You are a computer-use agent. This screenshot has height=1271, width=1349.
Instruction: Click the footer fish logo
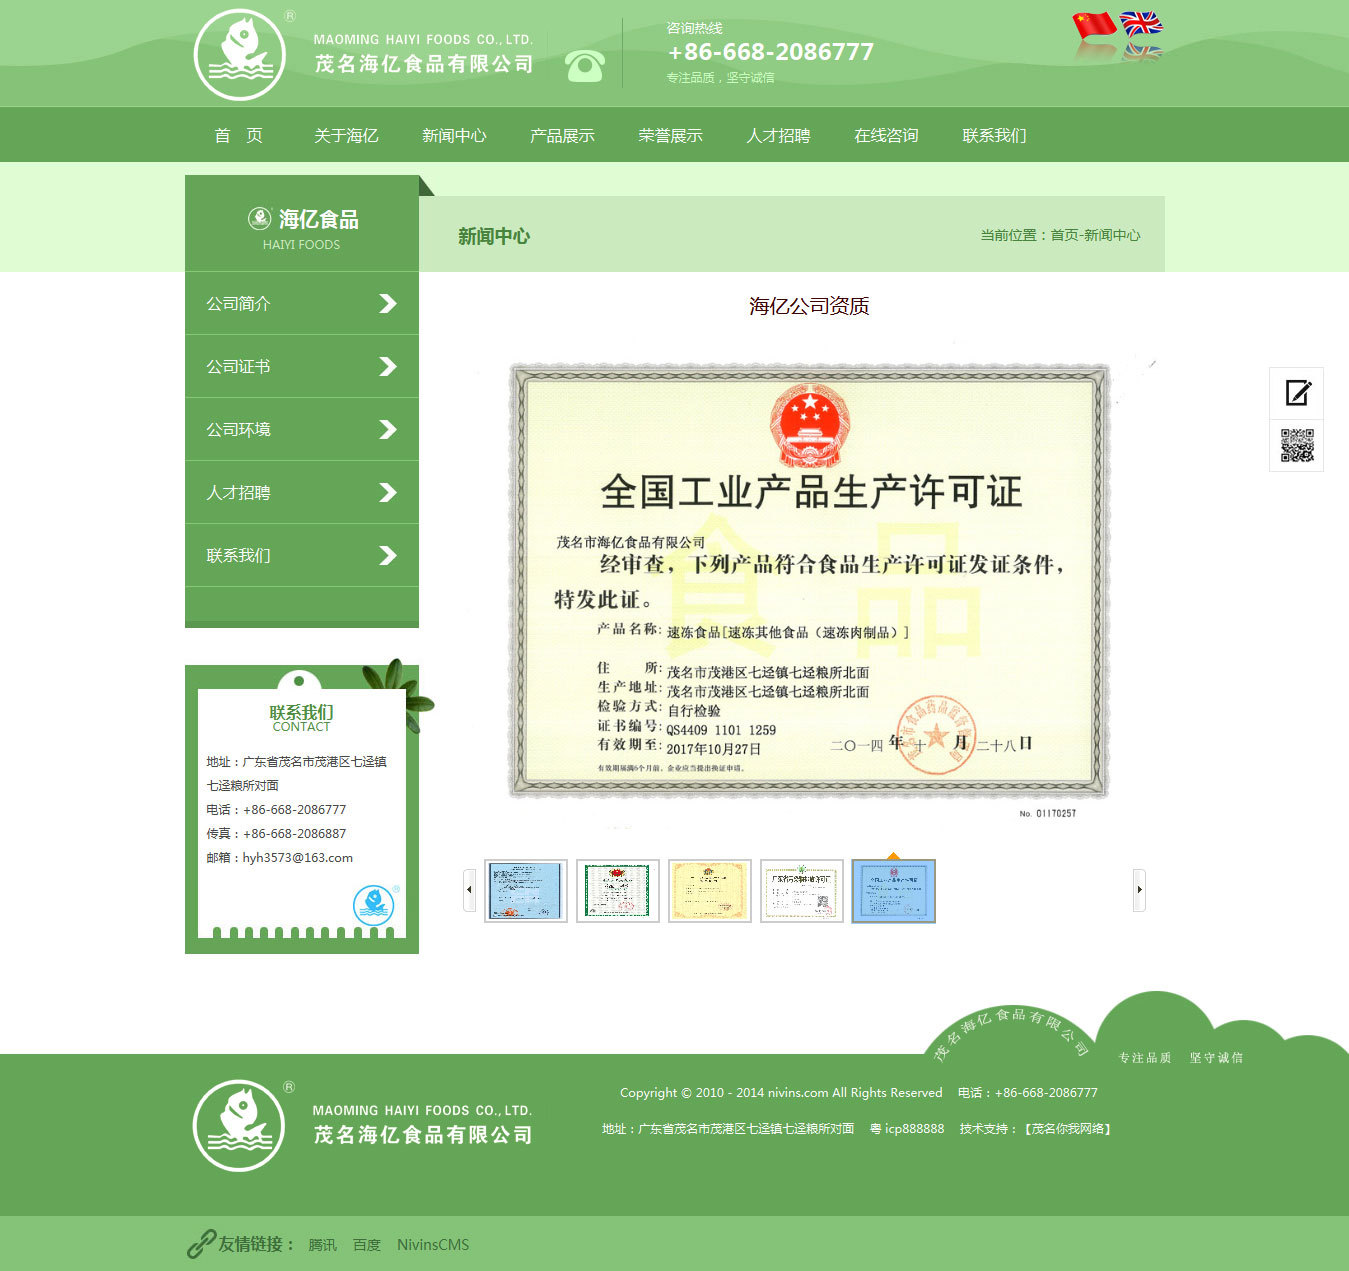tap(239, 1125)
